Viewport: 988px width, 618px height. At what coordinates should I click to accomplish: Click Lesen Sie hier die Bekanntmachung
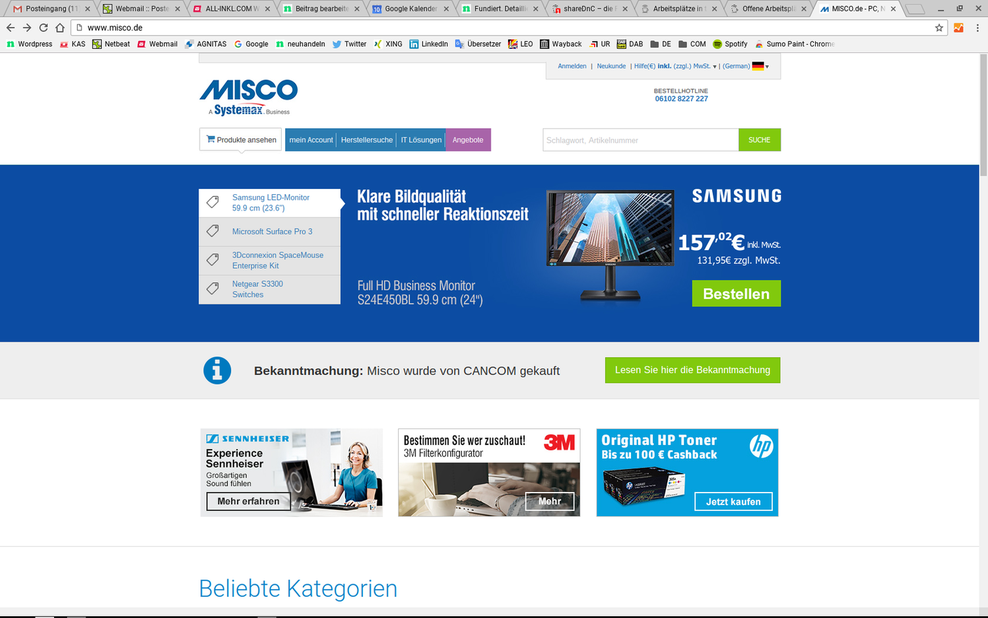692,370
